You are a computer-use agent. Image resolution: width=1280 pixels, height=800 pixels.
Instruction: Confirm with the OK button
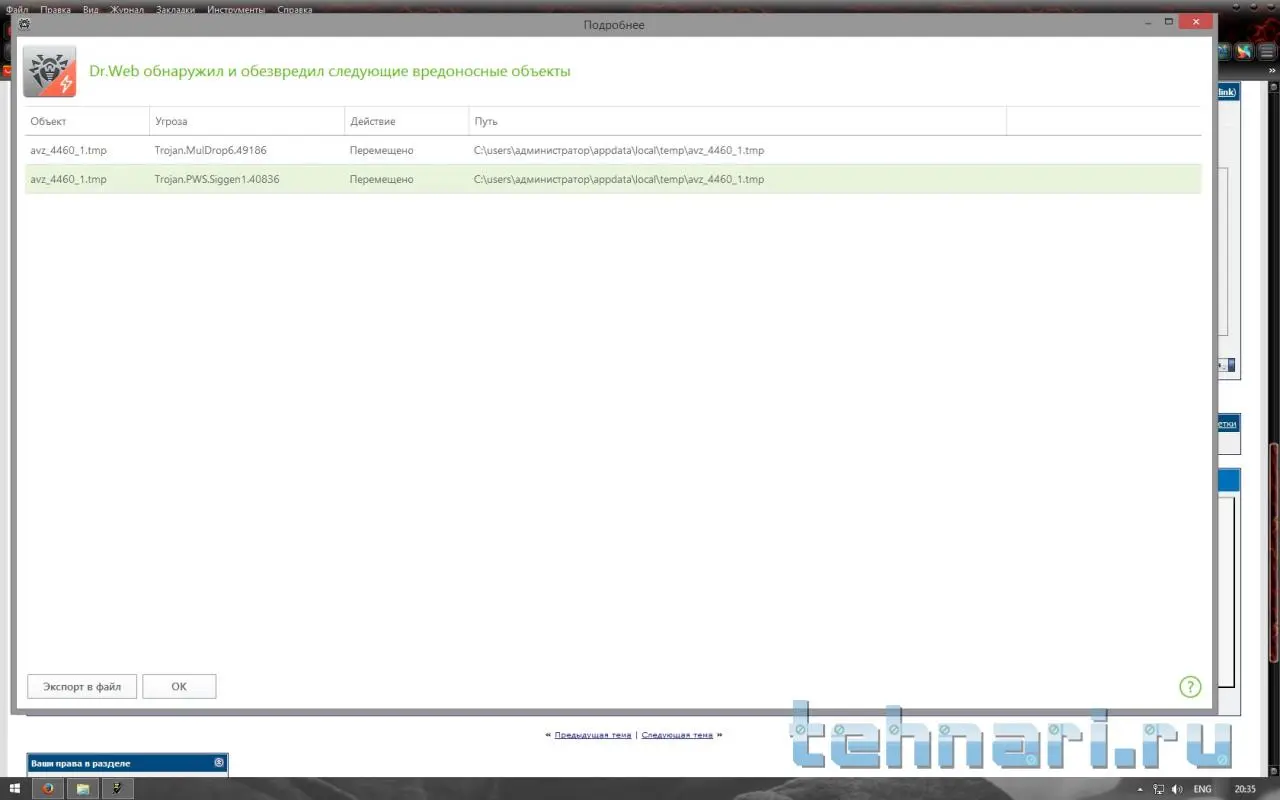click(x=179, y=687)
